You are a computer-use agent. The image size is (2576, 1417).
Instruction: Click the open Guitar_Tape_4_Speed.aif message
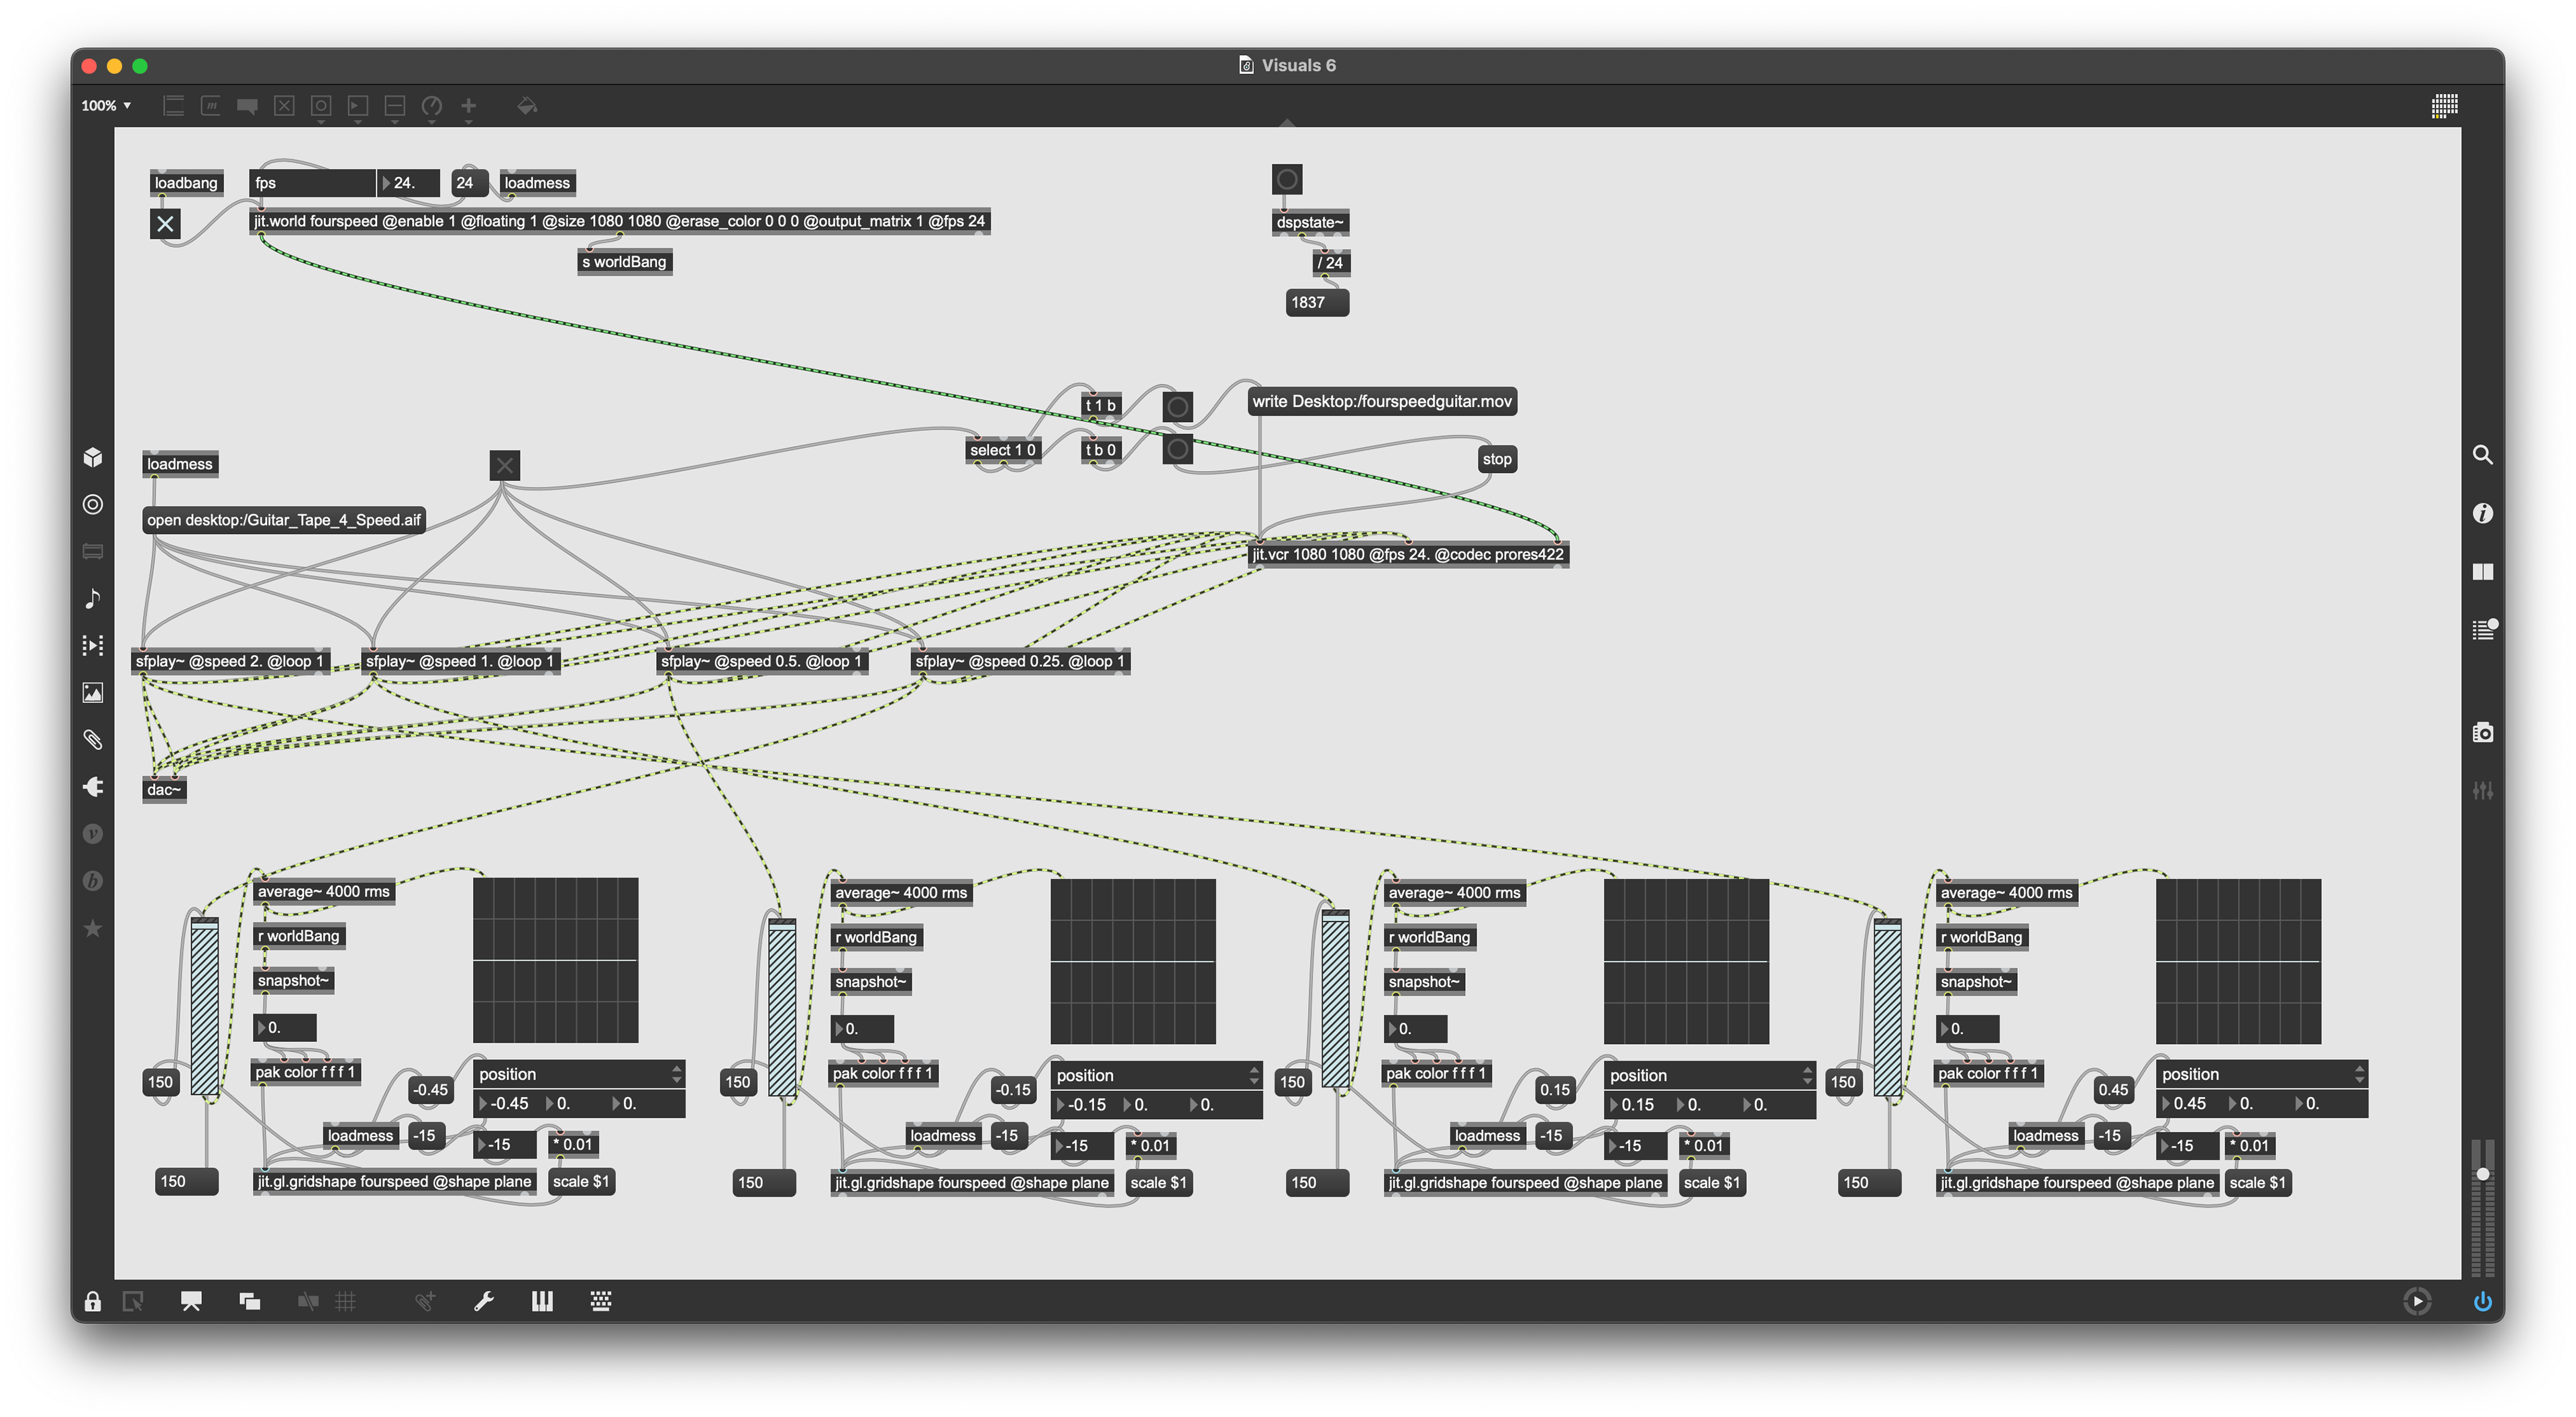[x=284, y=520]
